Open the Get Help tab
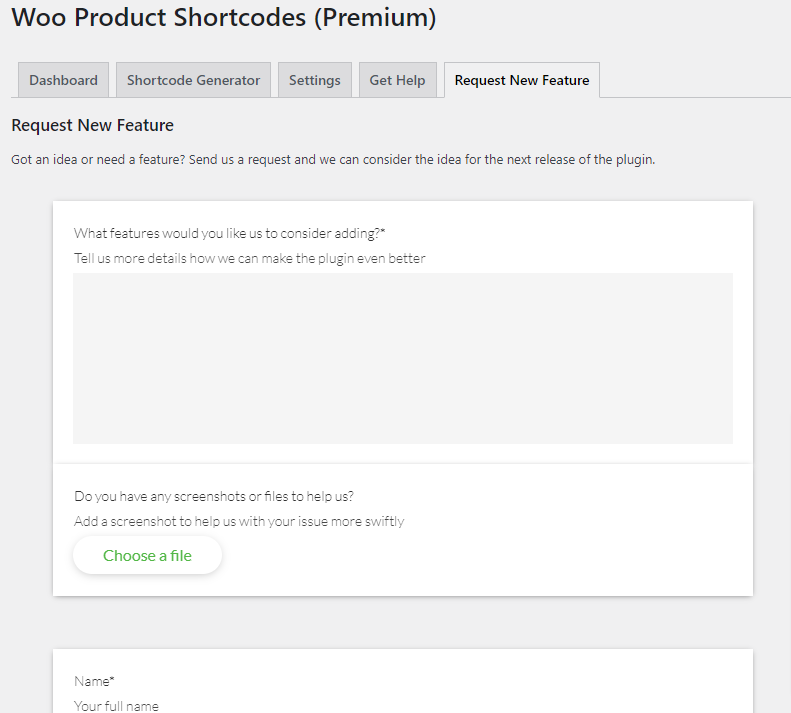This screenshot has width=791, height=713. pos(398,80)
